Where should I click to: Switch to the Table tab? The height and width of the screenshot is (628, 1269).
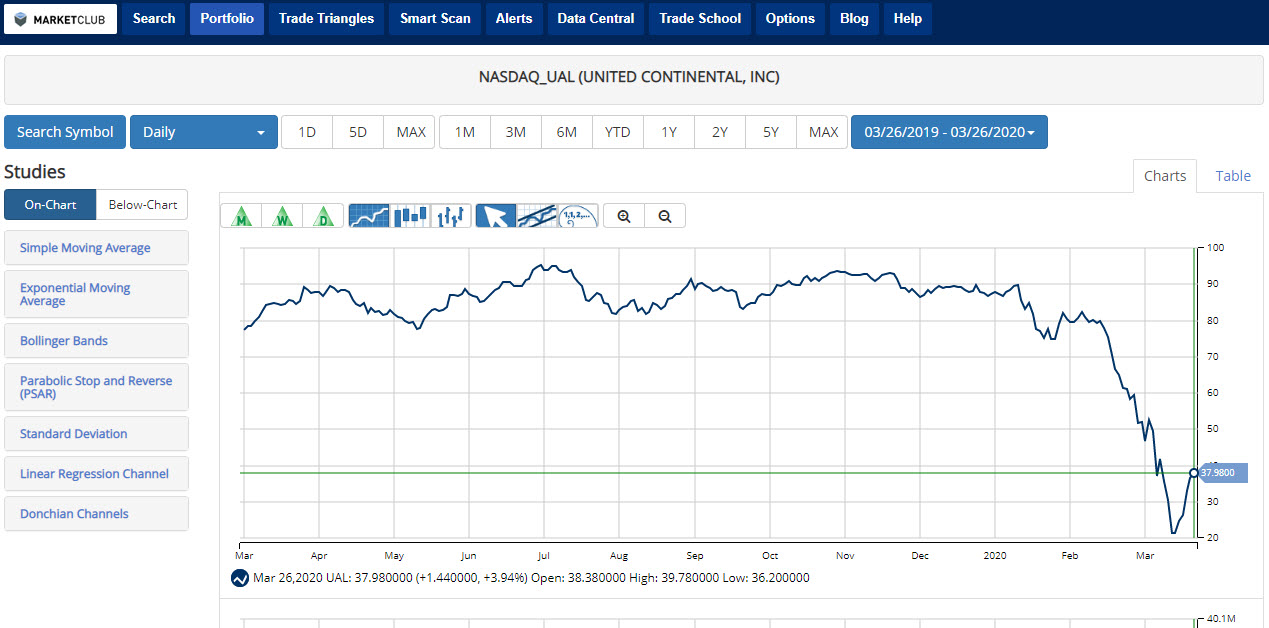coord(1233,176)
